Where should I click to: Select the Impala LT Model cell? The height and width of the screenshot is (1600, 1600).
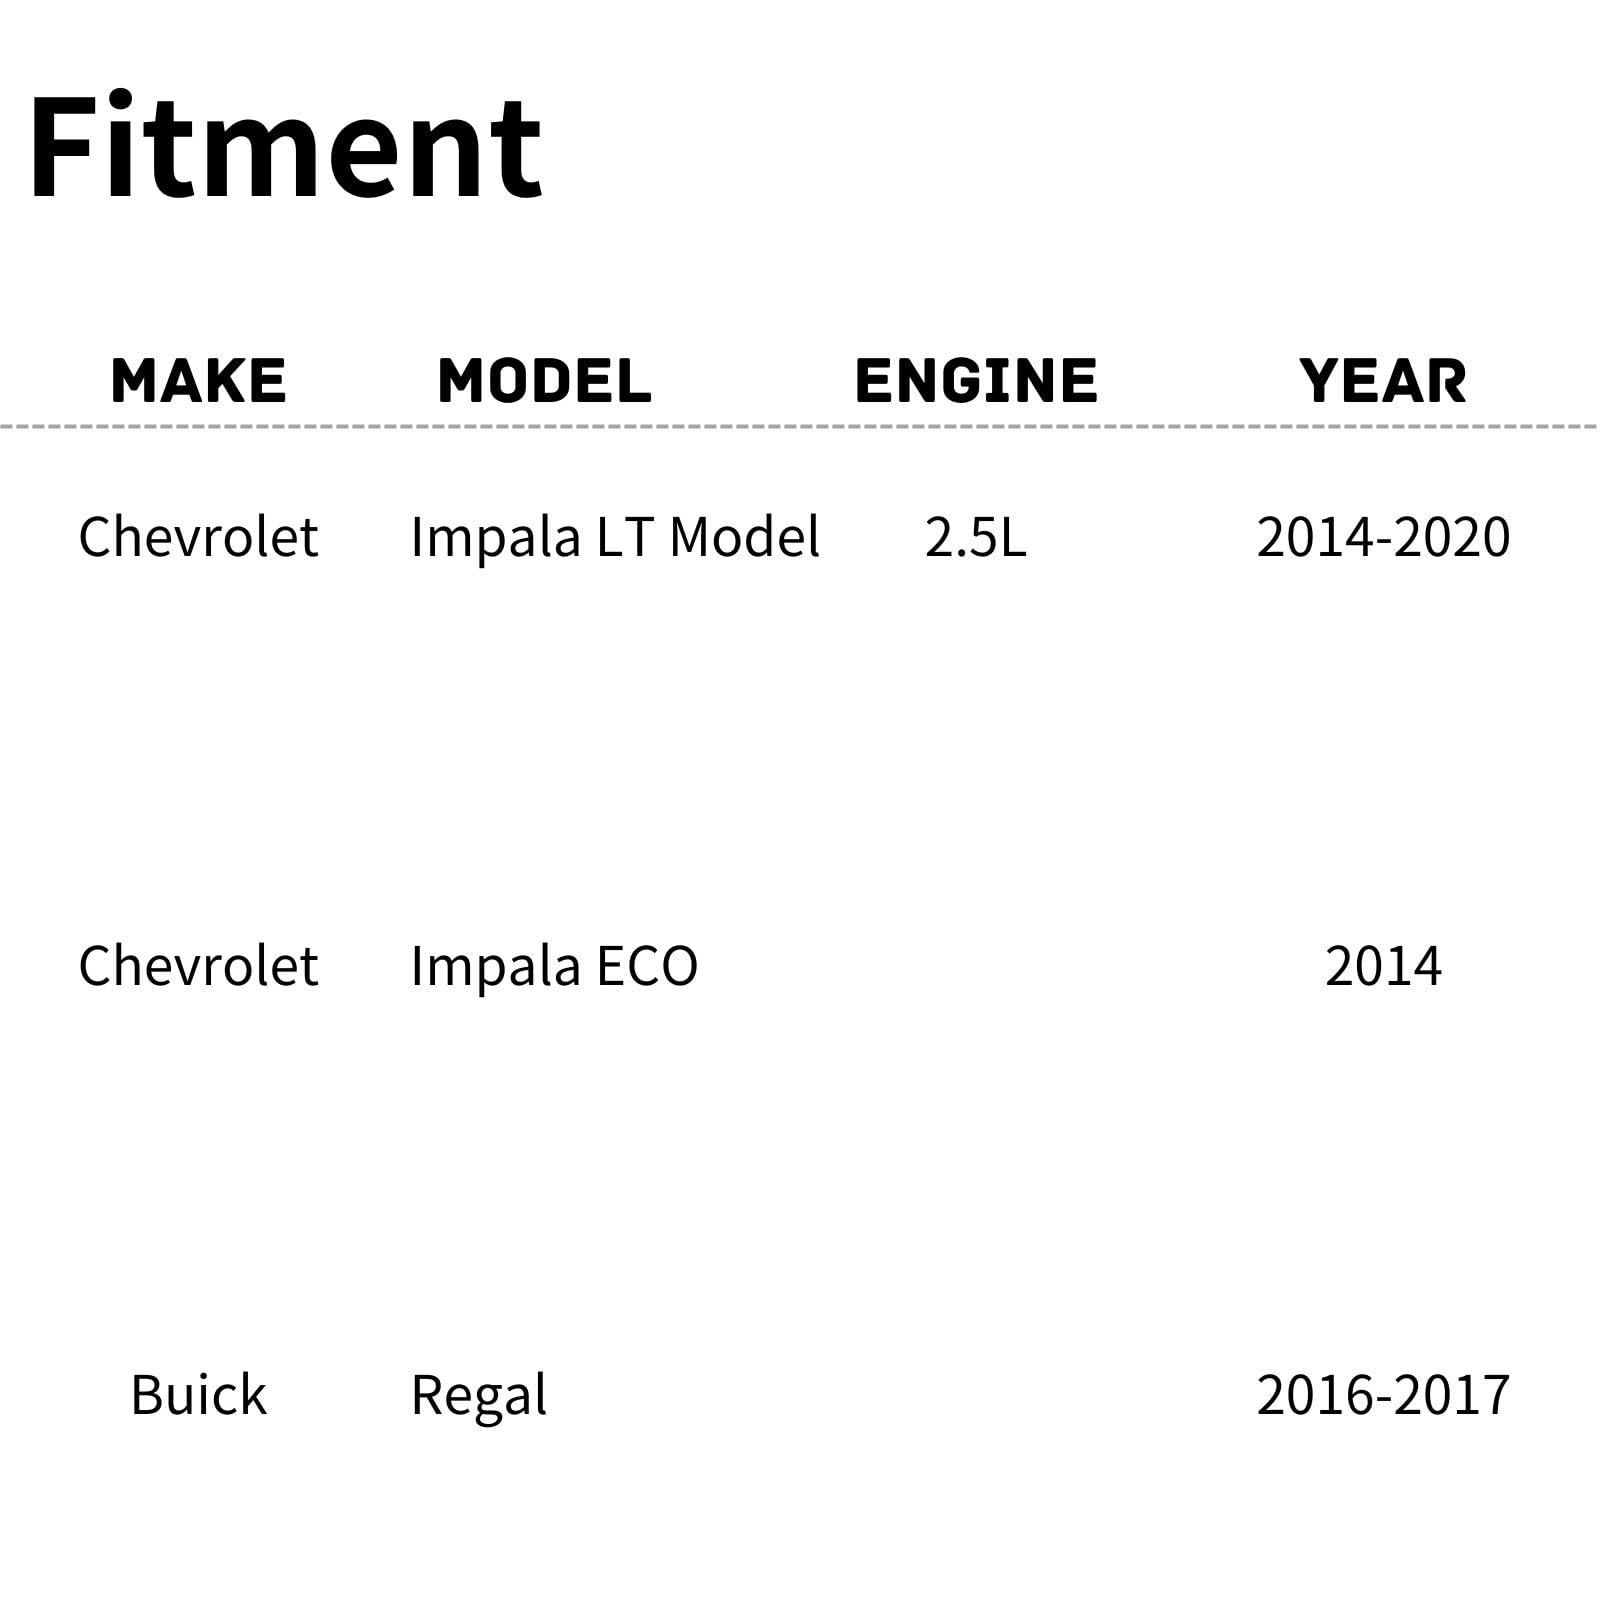tap(615, 537)
